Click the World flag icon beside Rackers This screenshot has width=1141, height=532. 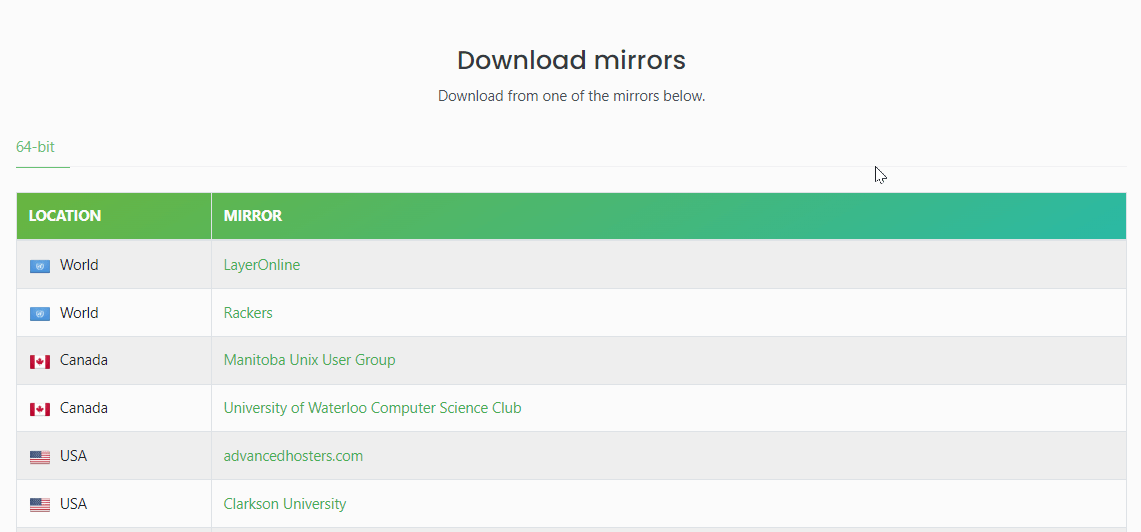[40, 314]
